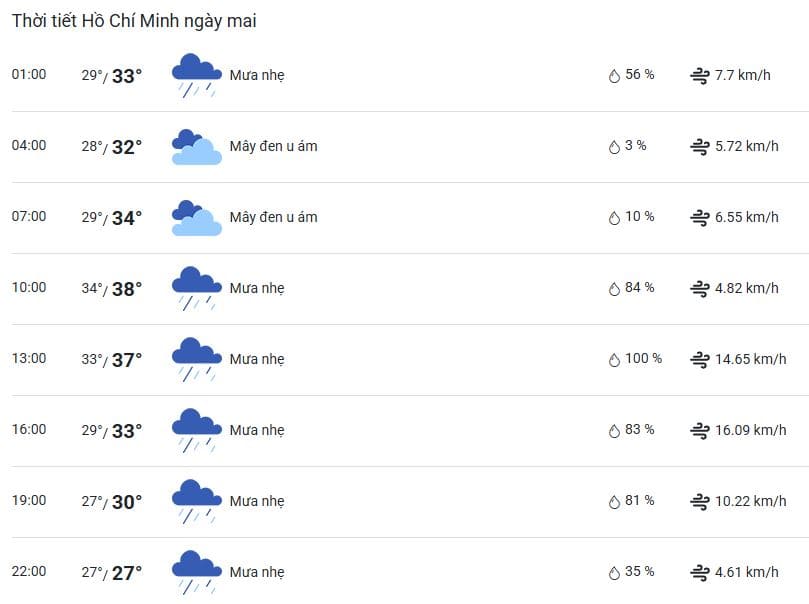Screen dimensions: 809x604
Task: Click the 38° temperature at 10:00
Action: pyautogui.click(x=127, y=289)
